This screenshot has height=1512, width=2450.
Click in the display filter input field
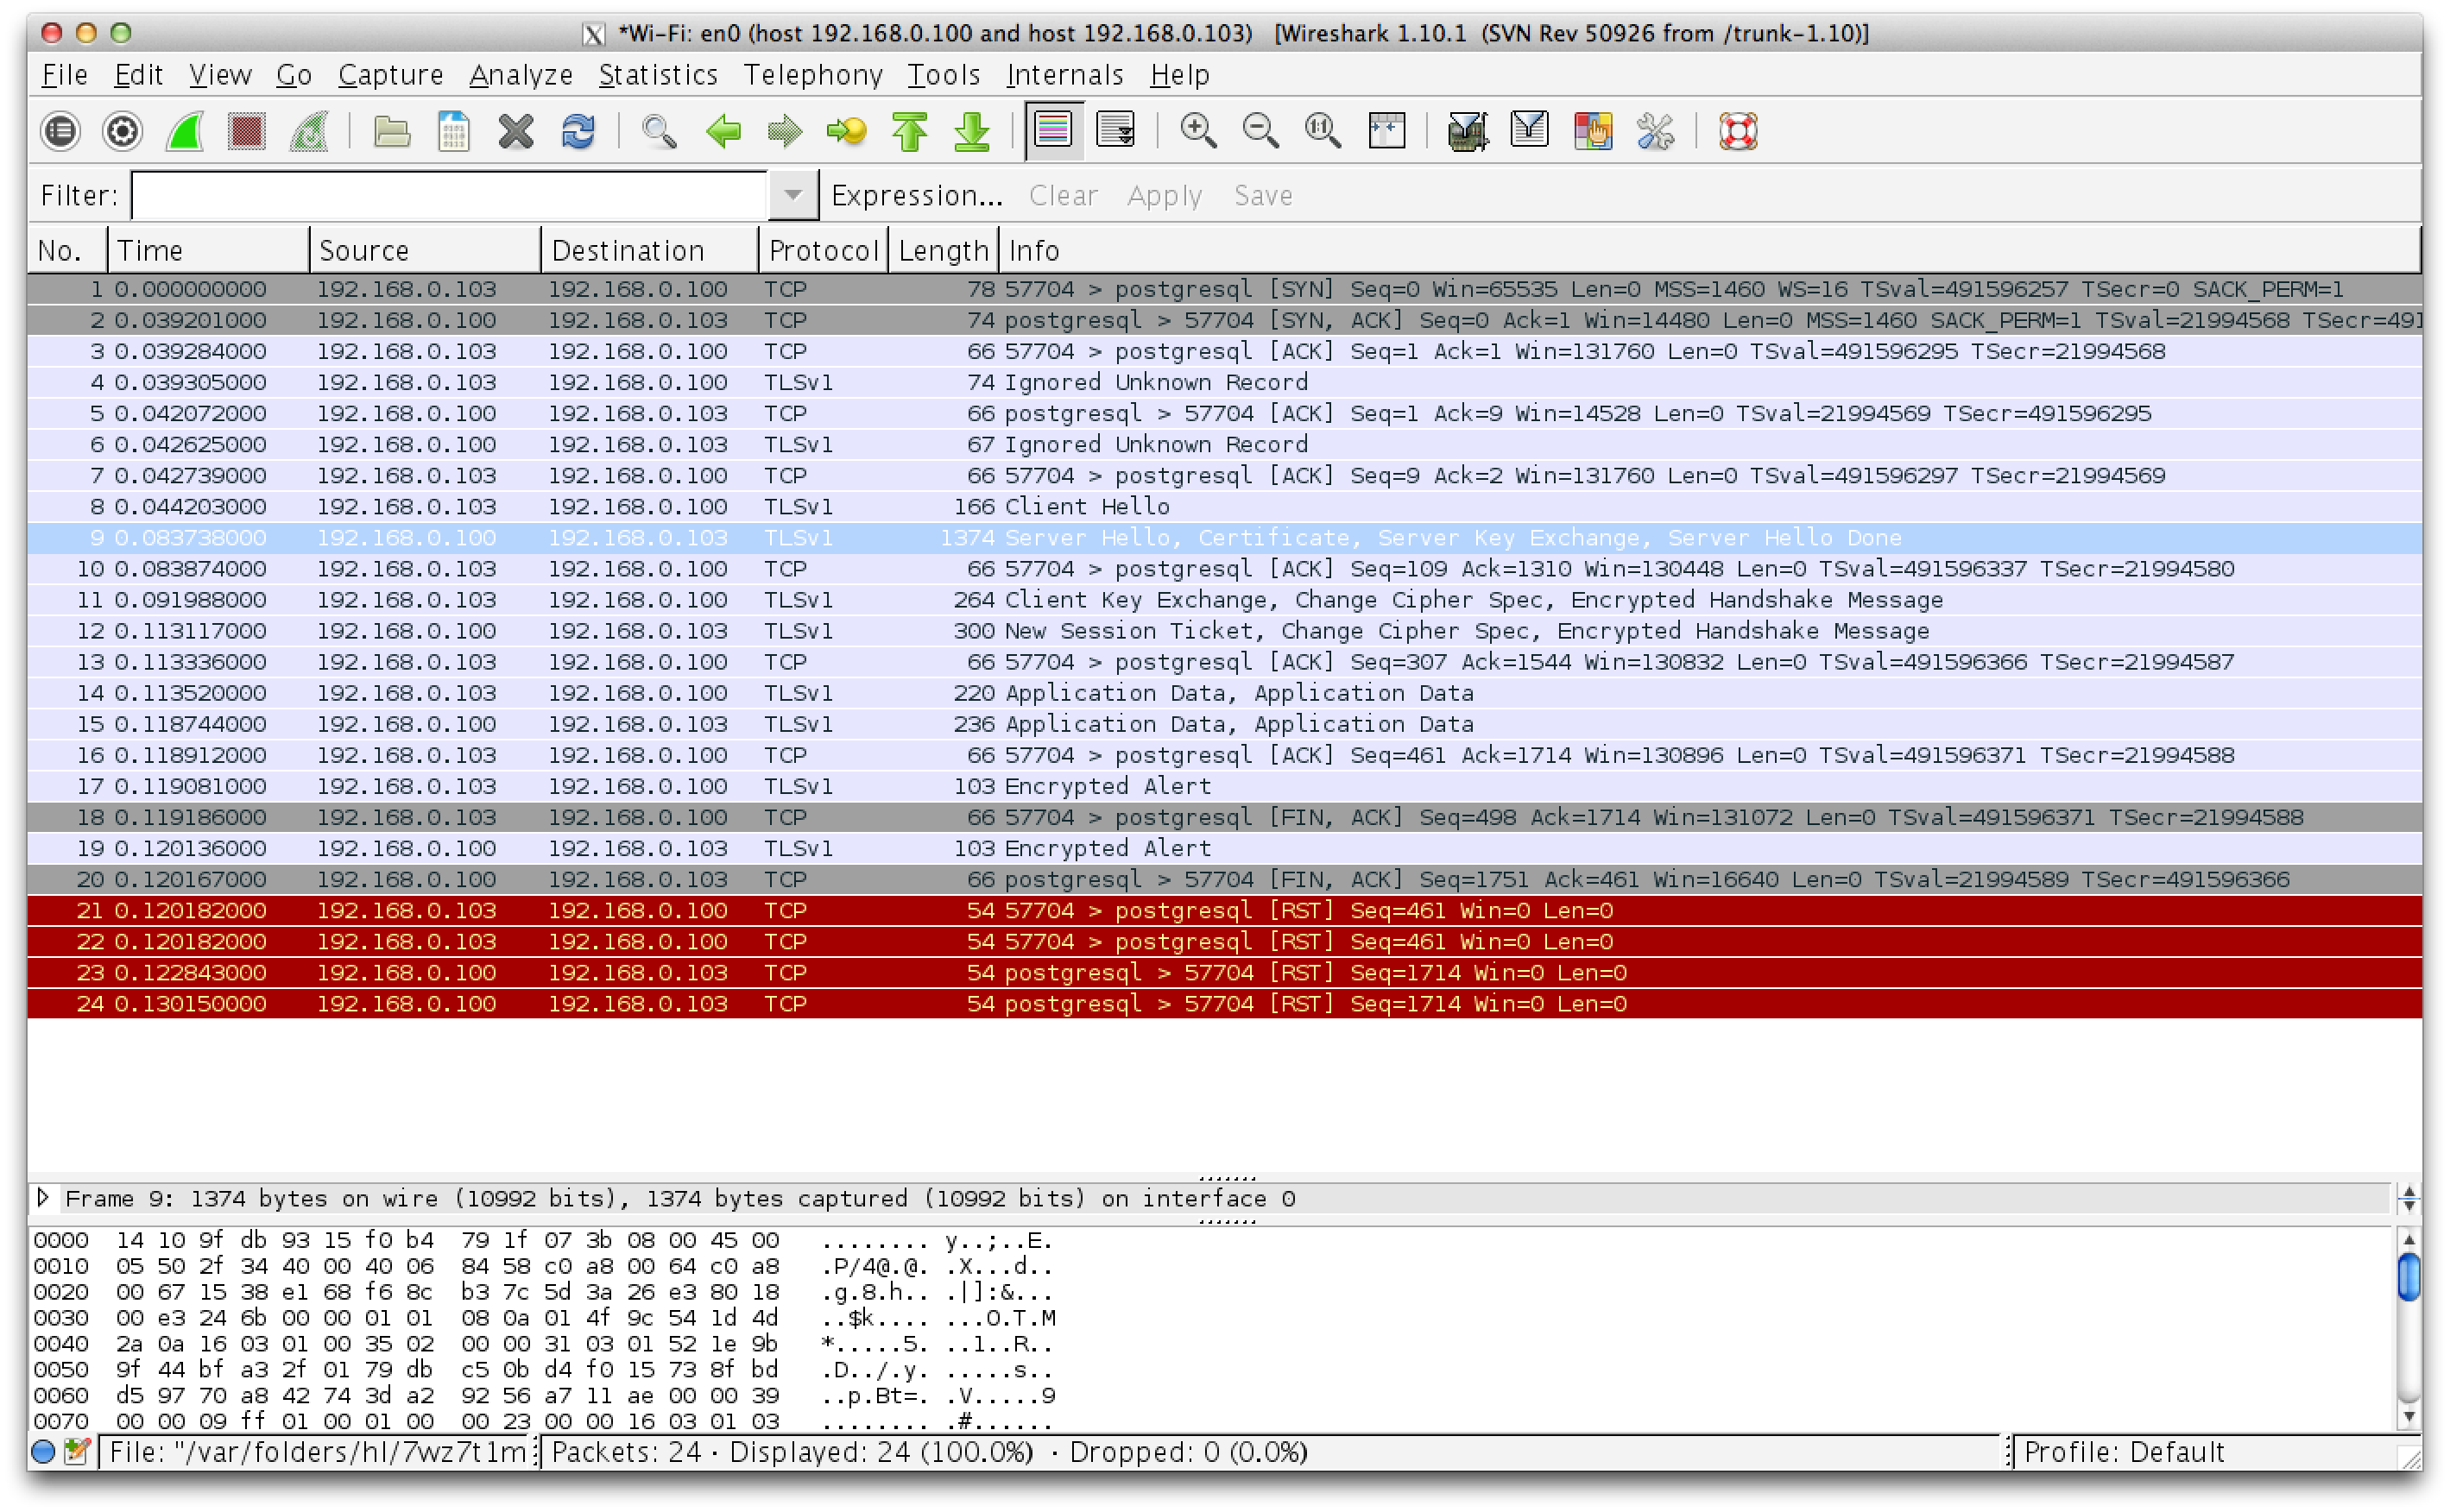tap(449, 195)
